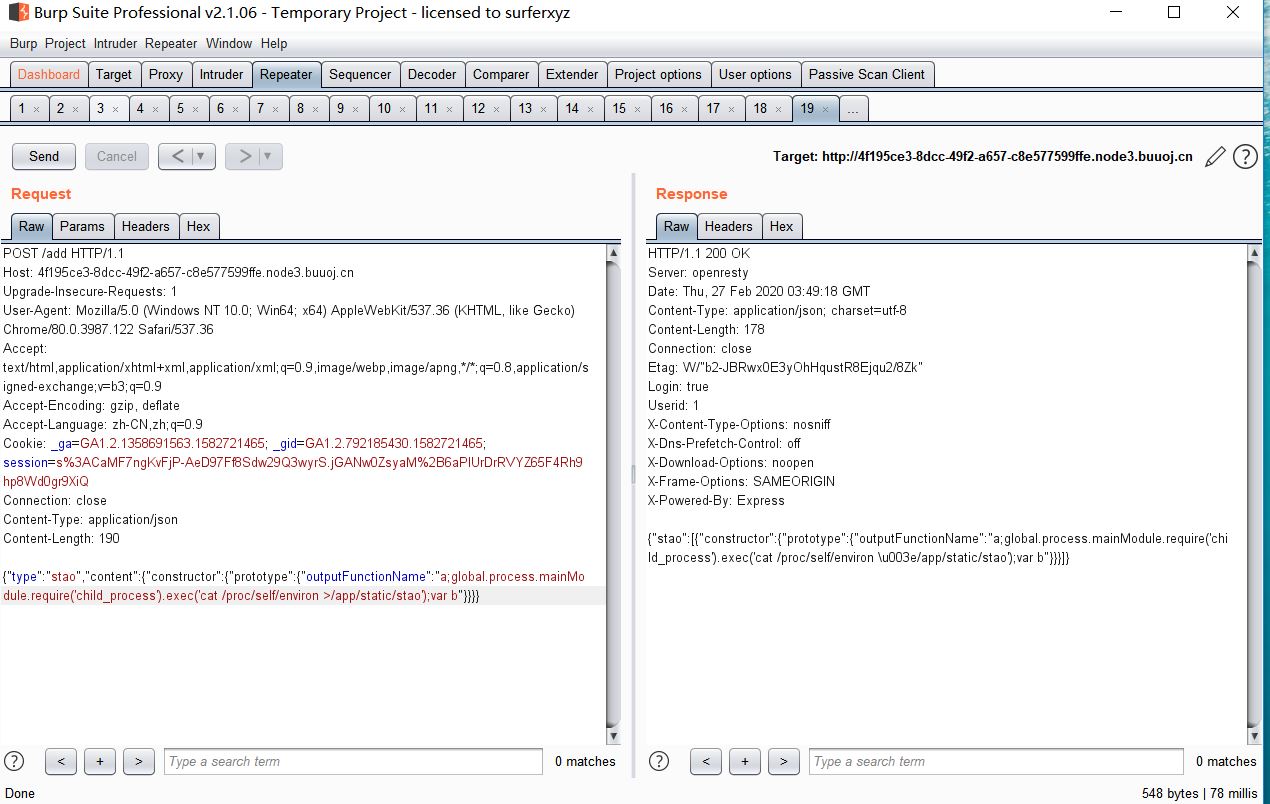Open the Project options tab

[658, 74]
